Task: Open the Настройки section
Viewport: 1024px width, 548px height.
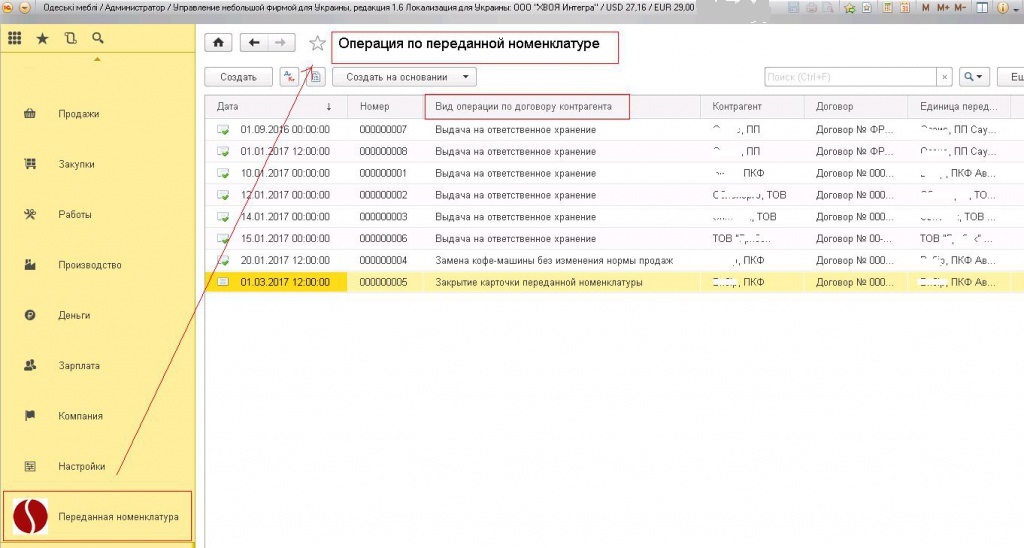Action: (x=81, y=466)
